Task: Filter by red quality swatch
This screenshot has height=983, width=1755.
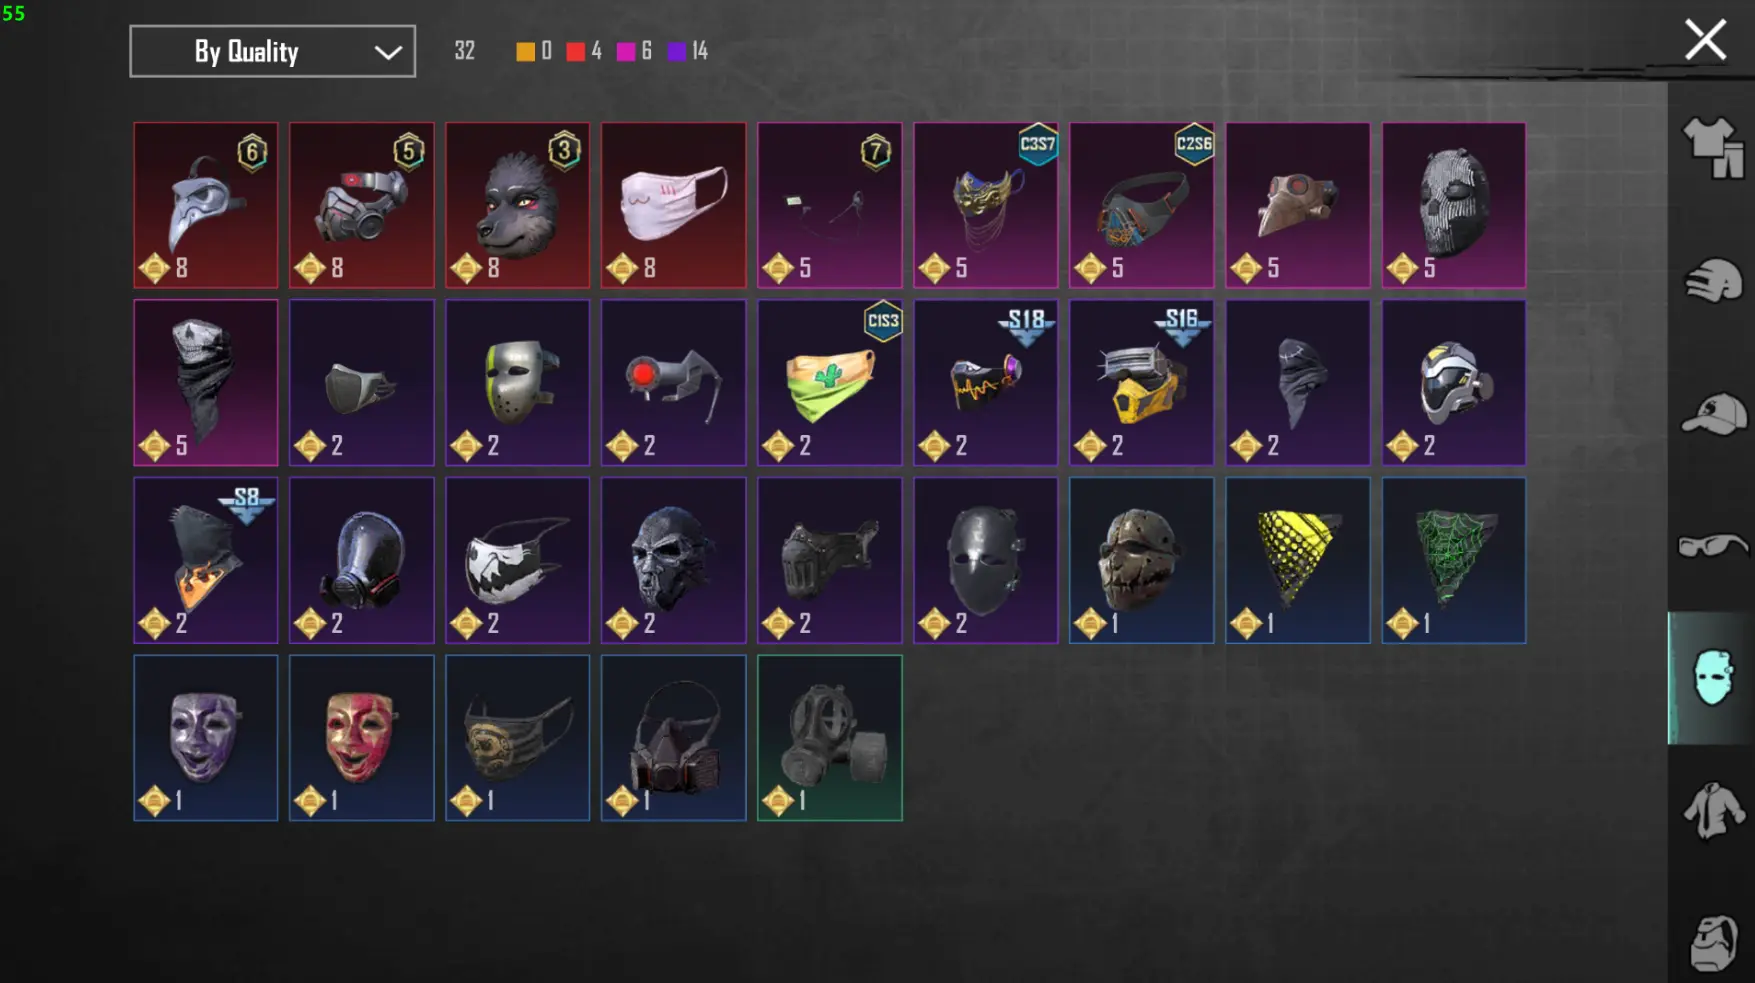Action: pyautogui.click(x=575, y=51)
